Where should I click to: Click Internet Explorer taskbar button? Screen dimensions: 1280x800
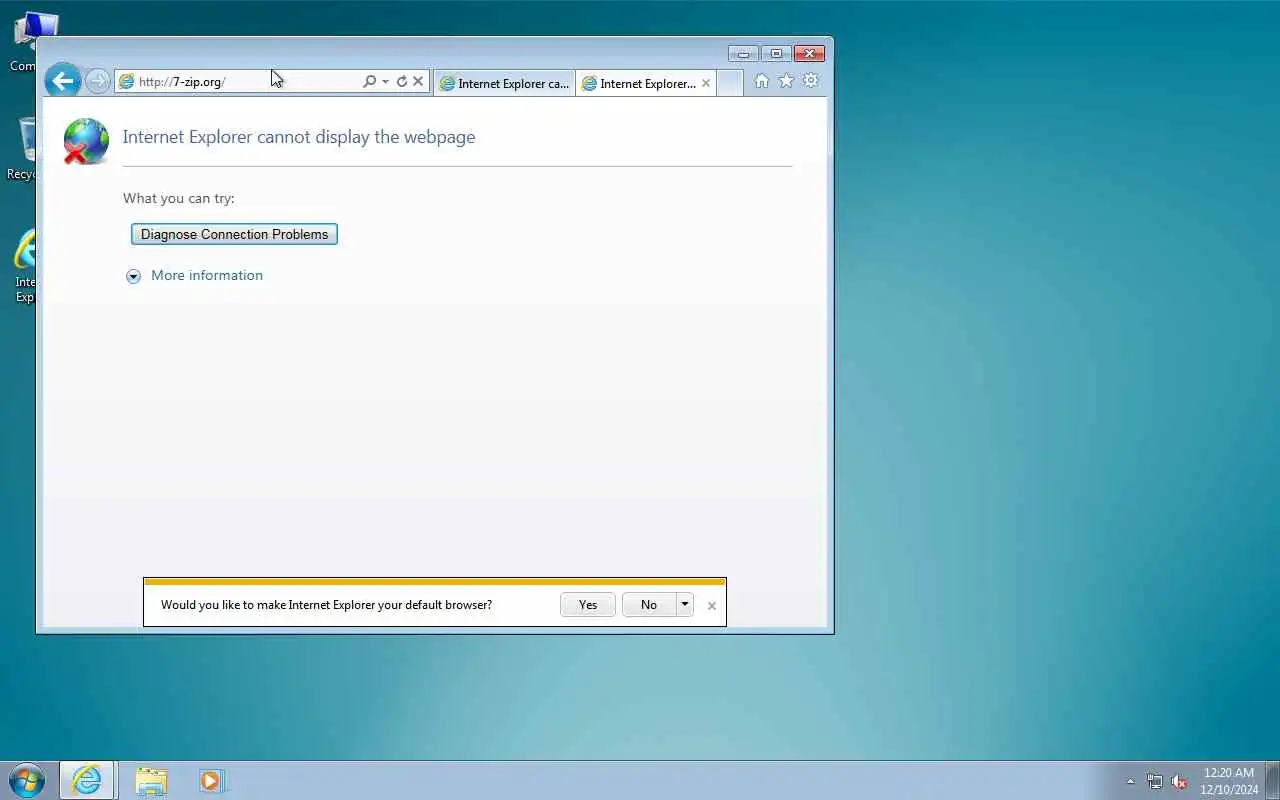click(x=87, y=780)
